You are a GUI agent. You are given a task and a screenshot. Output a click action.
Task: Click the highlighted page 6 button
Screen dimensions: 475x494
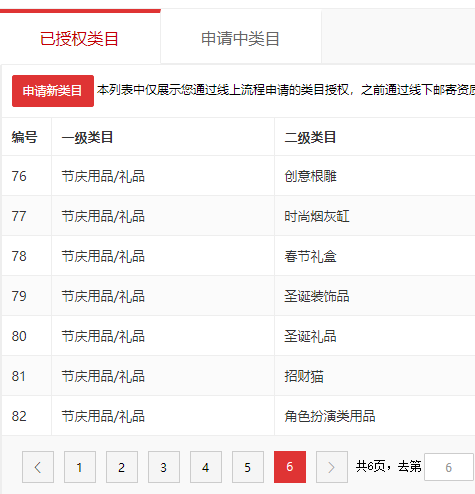point(290,467)
